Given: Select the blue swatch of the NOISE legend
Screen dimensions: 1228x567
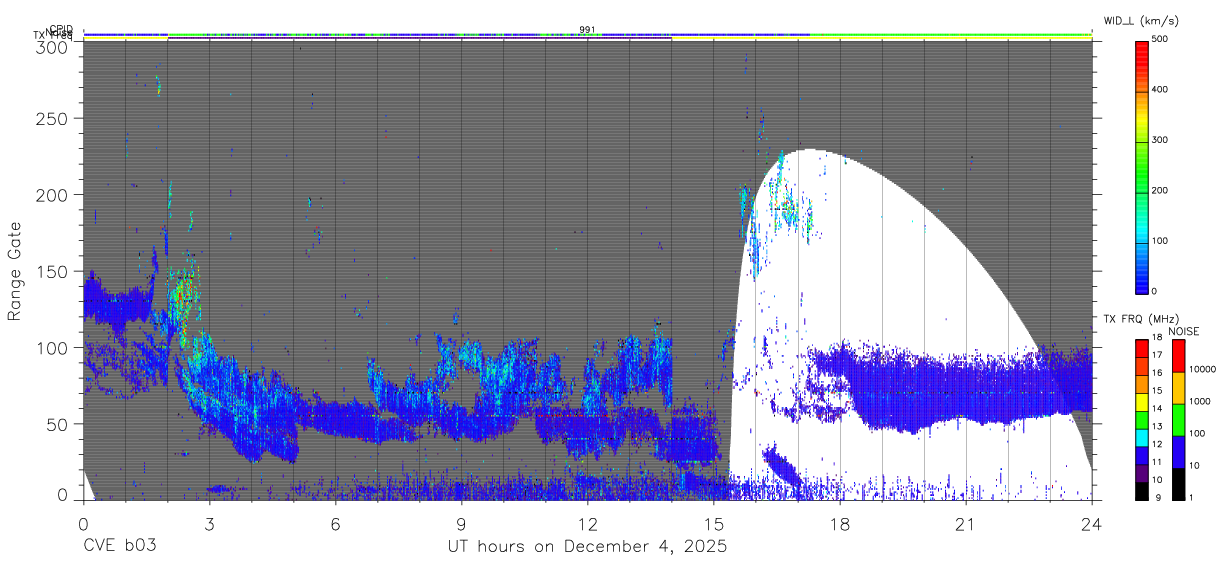Looking at the screenshot, I should [x=1177, y=451].
